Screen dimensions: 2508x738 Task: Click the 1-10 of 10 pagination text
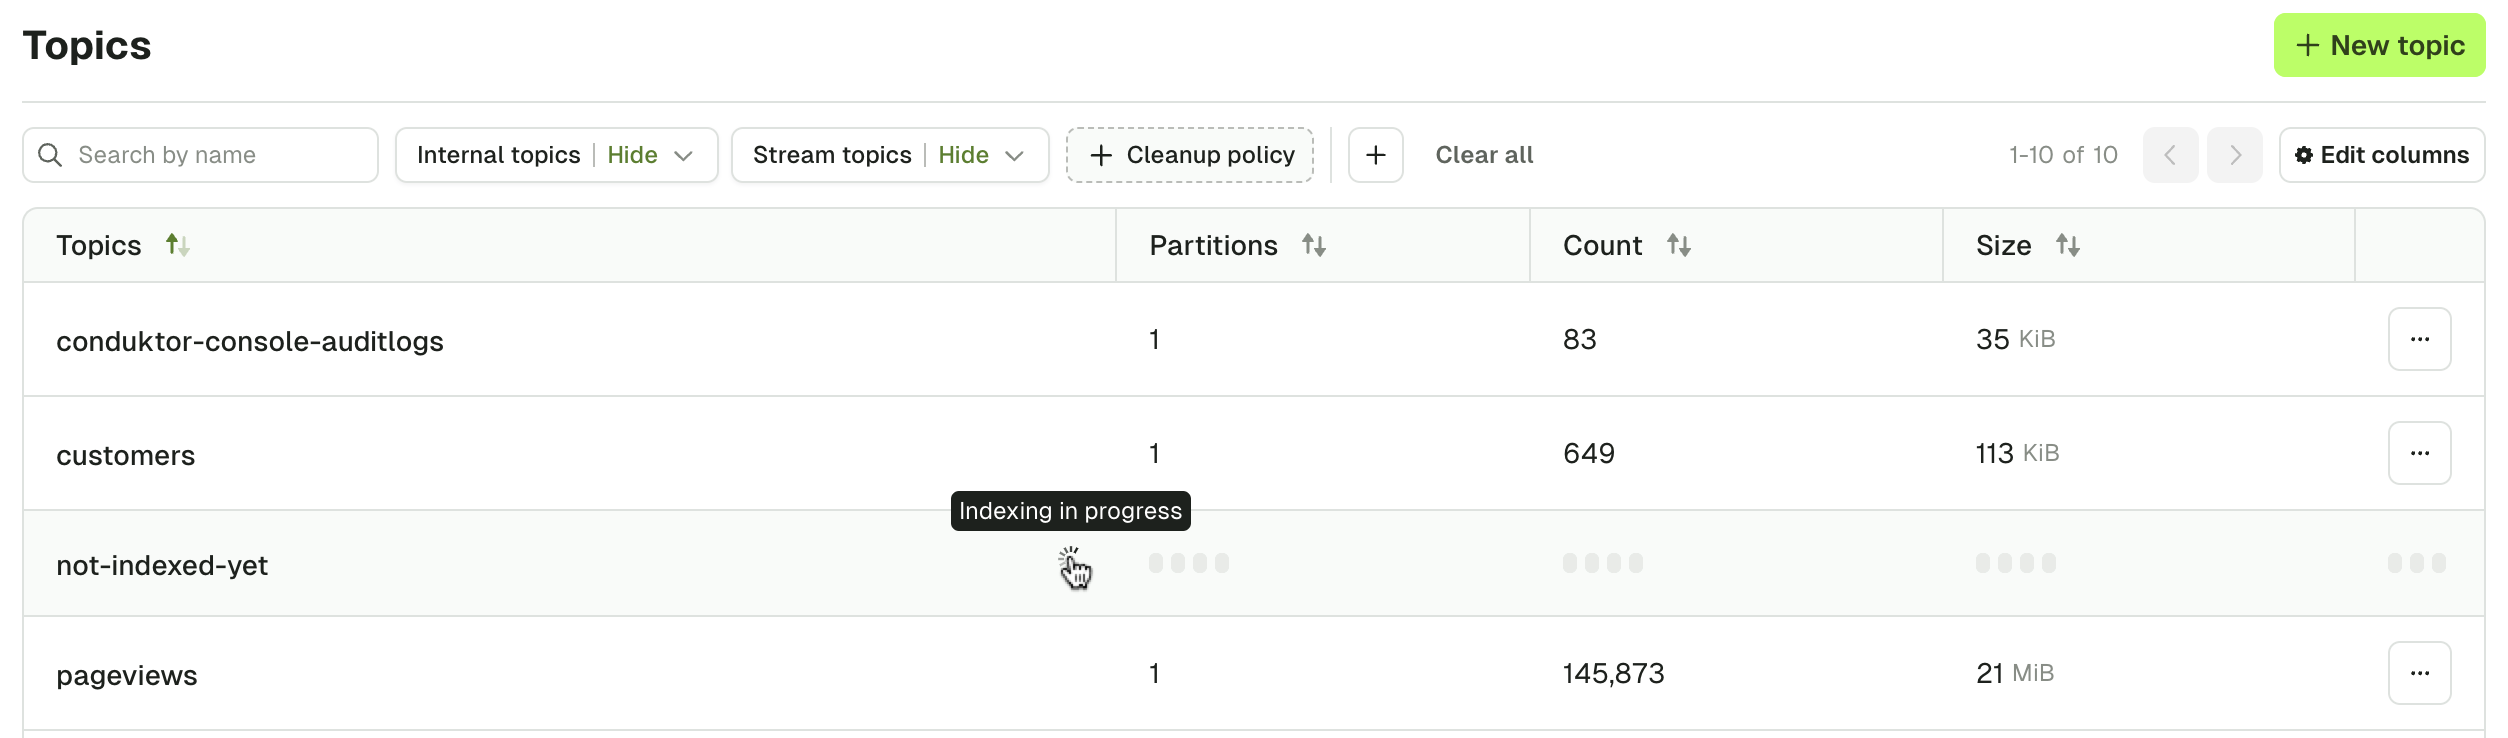[x=2063, y=155]
